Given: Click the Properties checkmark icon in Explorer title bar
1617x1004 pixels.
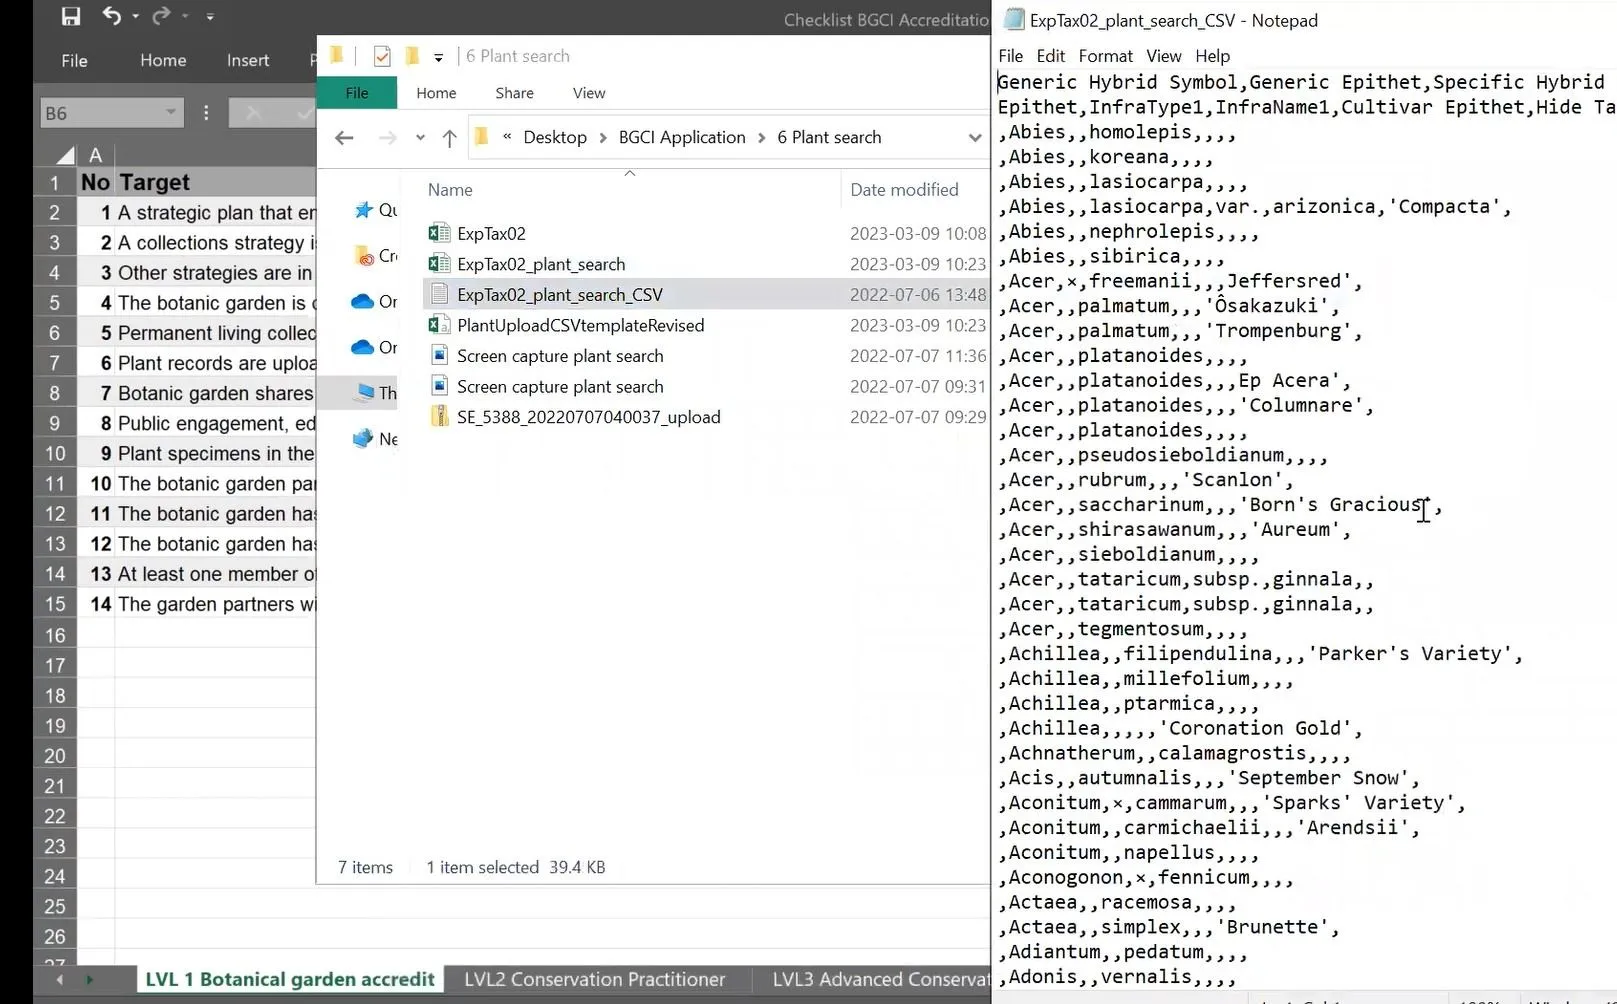Looking at the screenshot, I should click(x=382, y=56).
